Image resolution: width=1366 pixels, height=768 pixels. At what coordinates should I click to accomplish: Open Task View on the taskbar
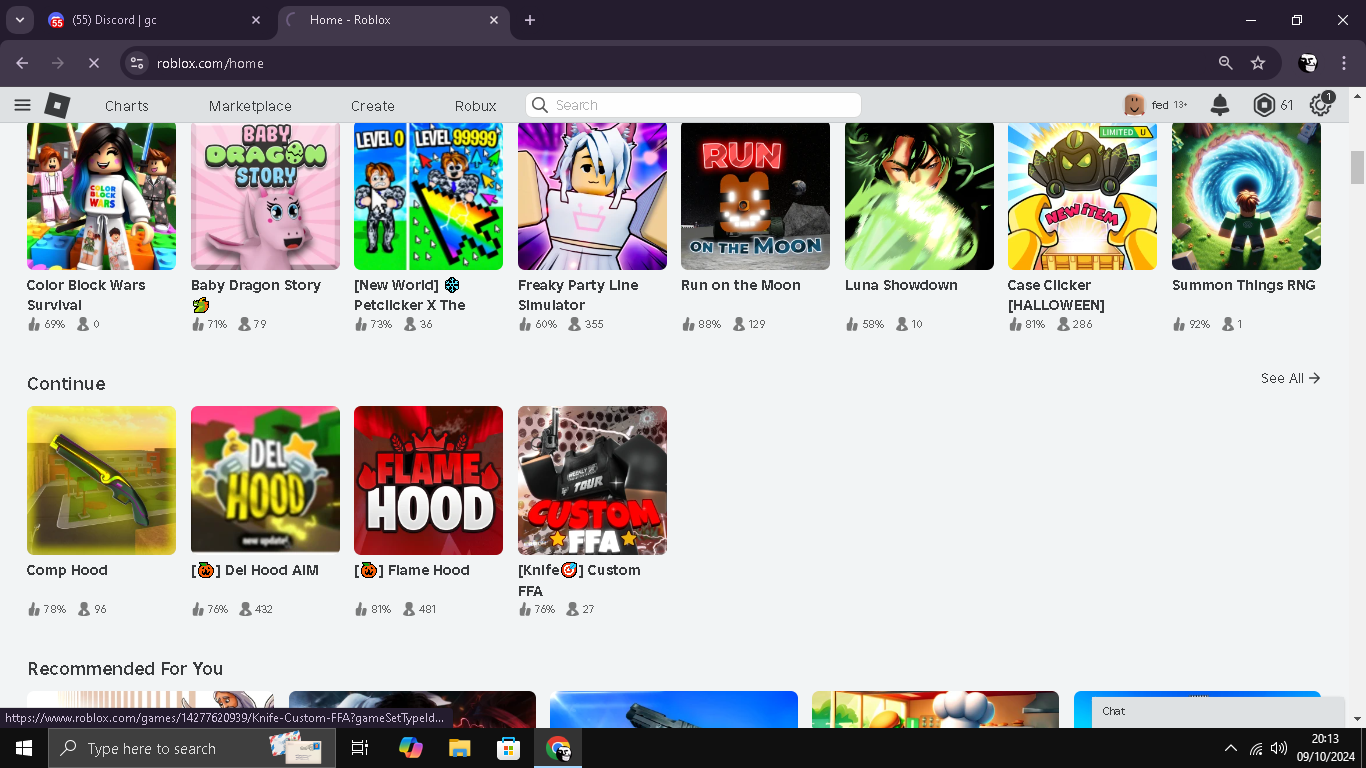[360, 748]
